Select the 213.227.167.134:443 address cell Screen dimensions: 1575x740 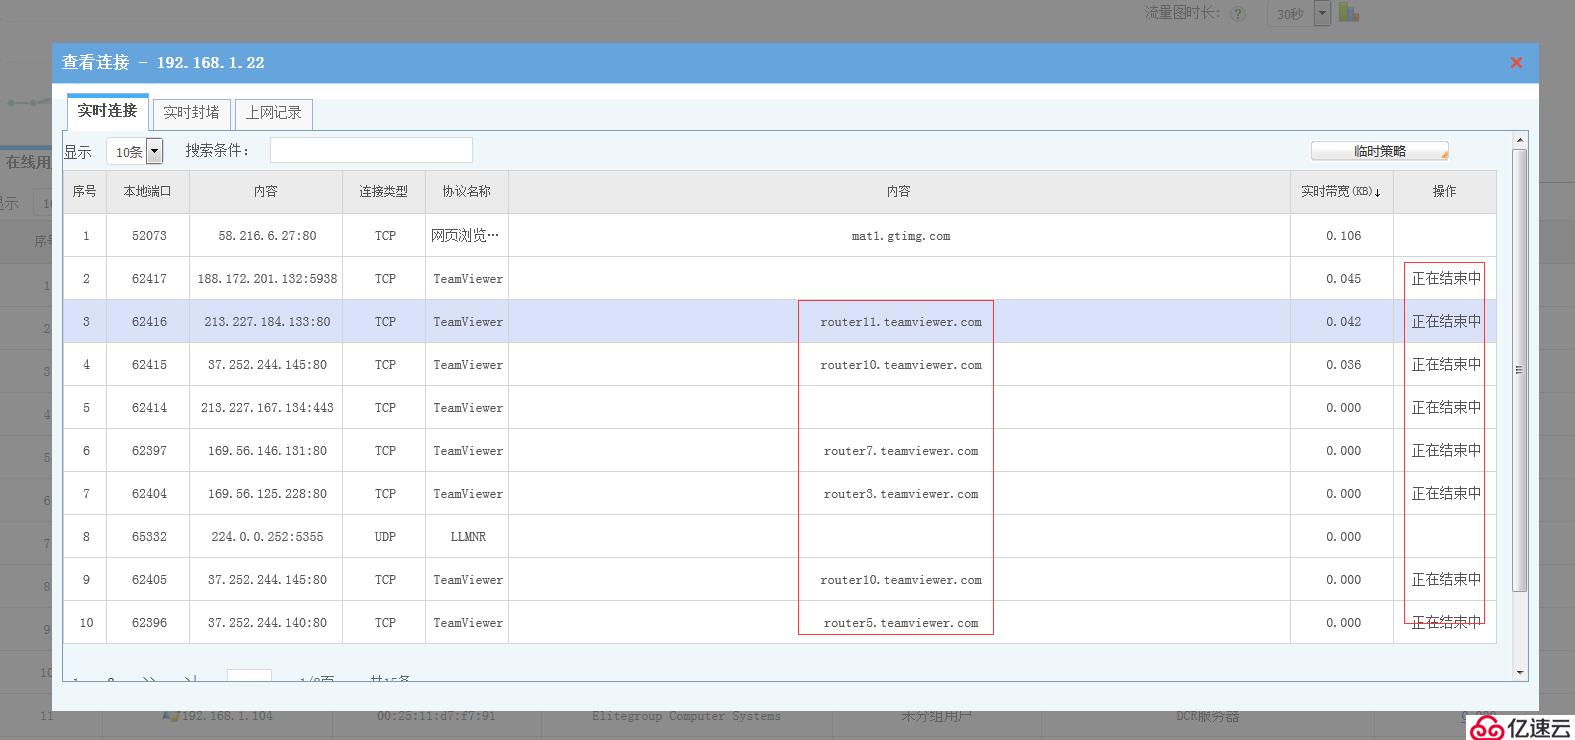point(267,408)
